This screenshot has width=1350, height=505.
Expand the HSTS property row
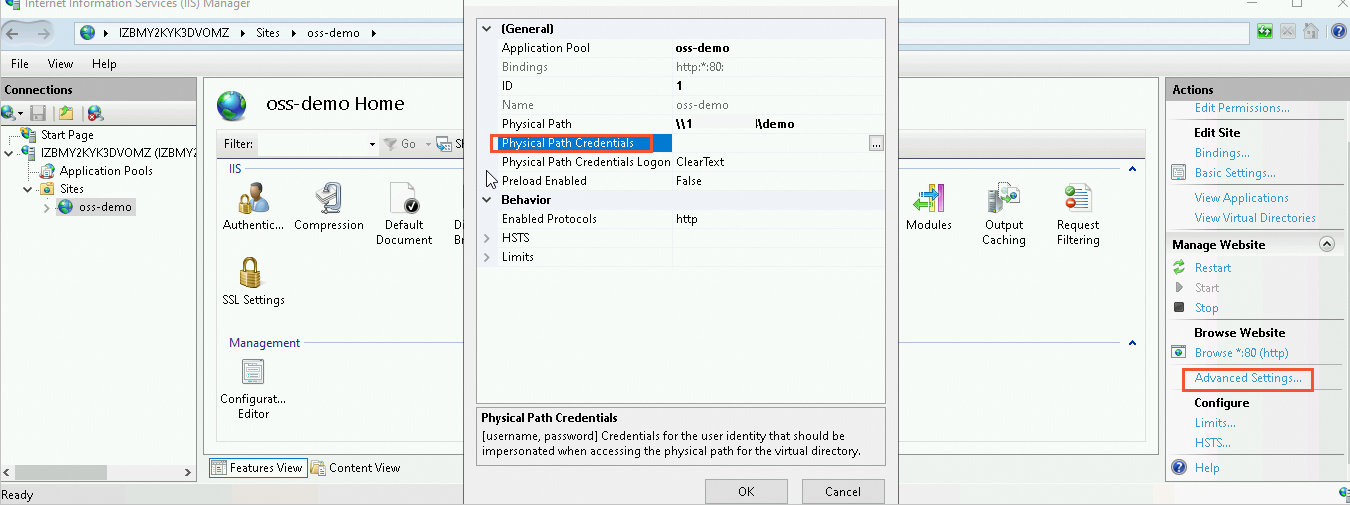(487, 238)
